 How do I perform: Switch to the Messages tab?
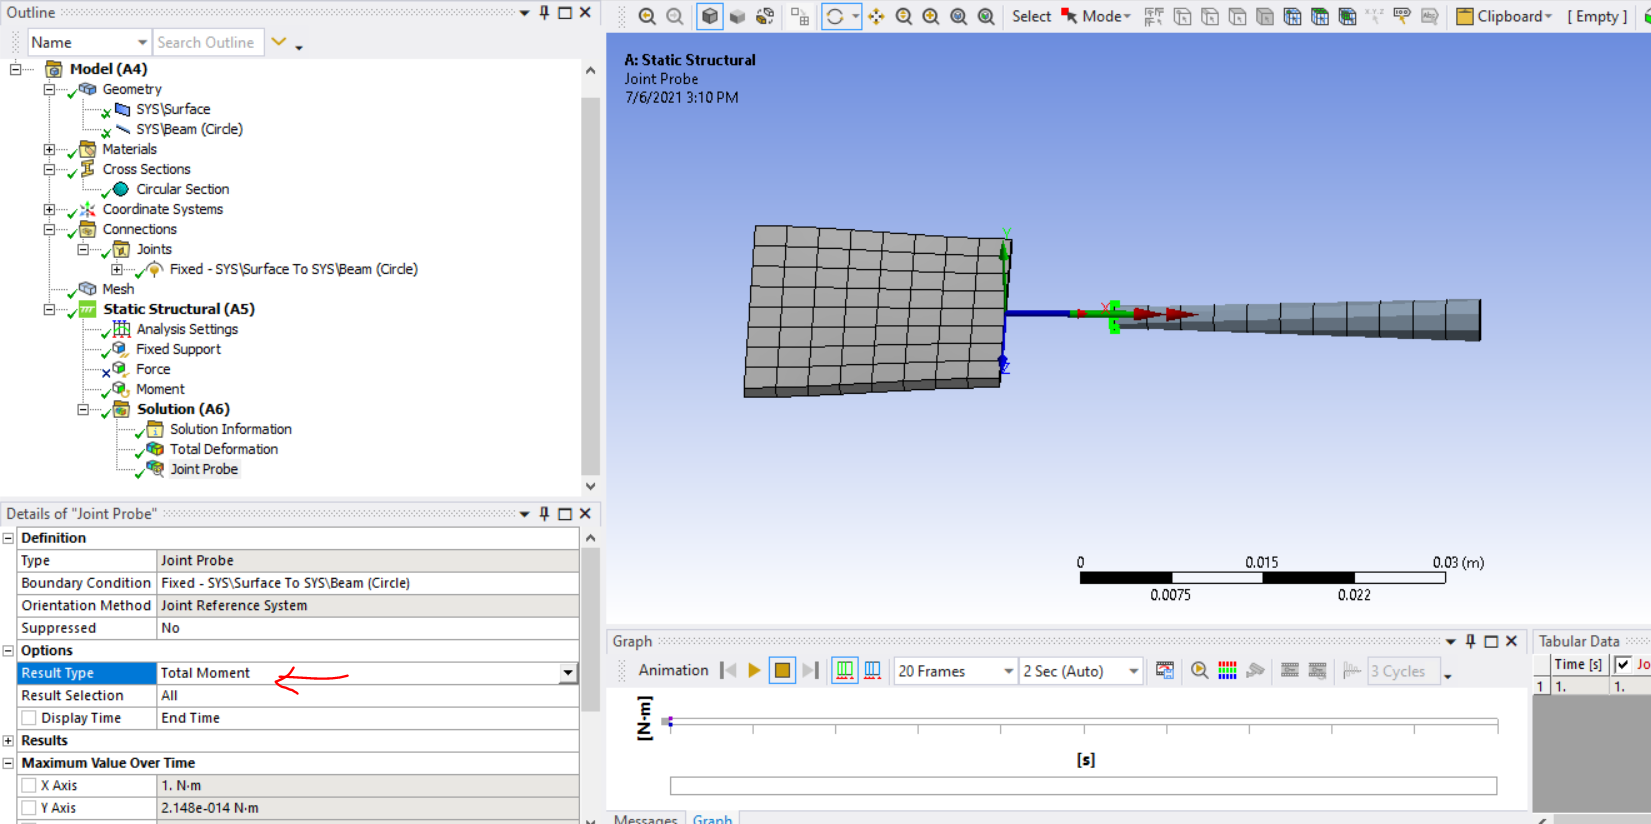645,818
